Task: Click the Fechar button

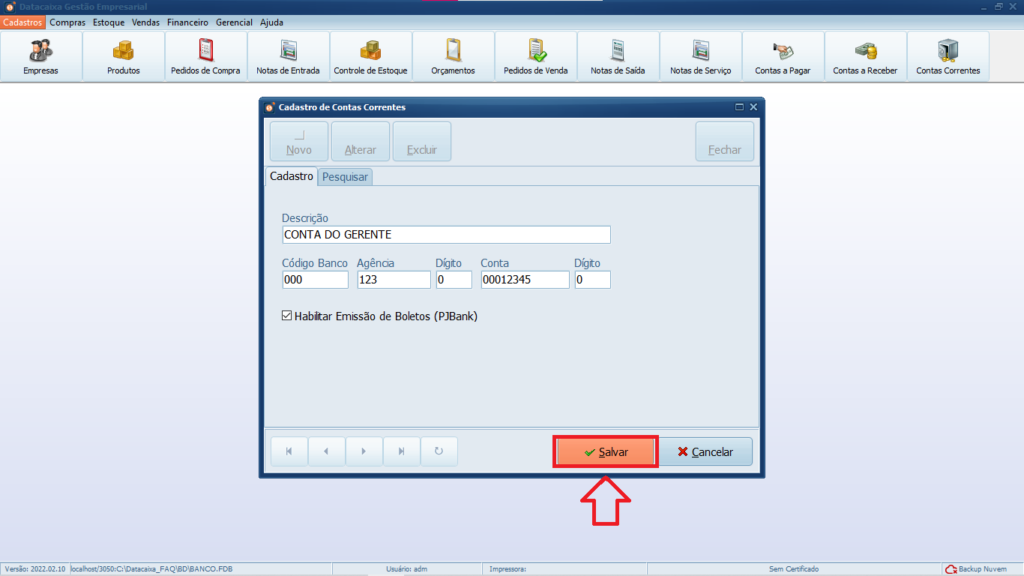Action: (725, 141)
